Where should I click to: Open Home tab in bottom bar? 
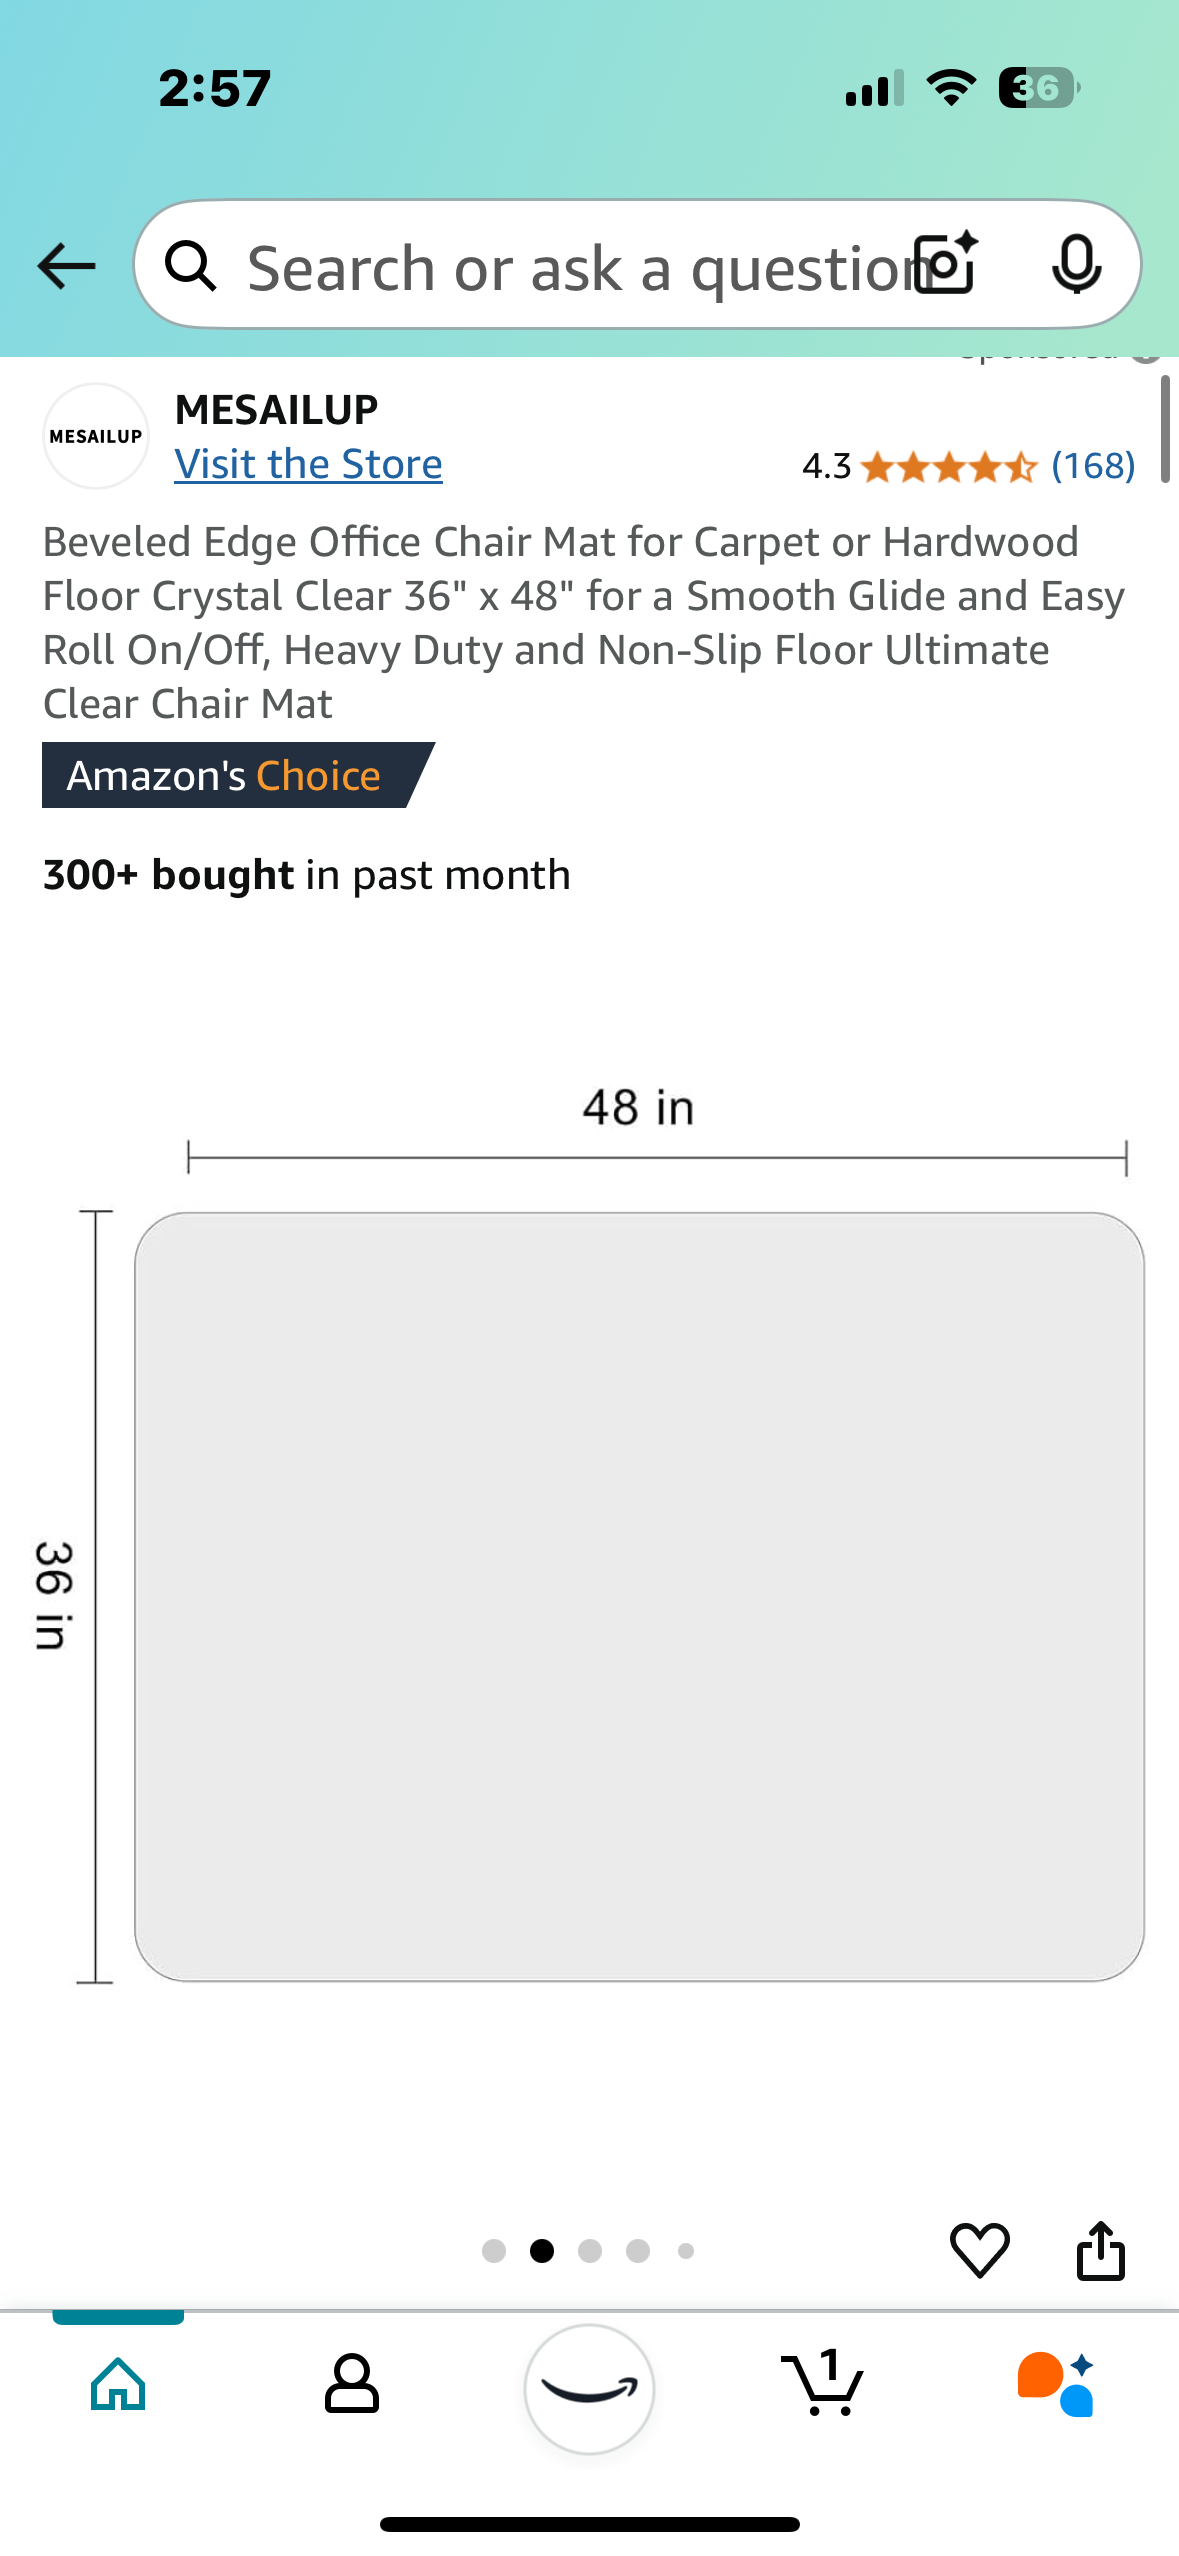[118, 2384]
